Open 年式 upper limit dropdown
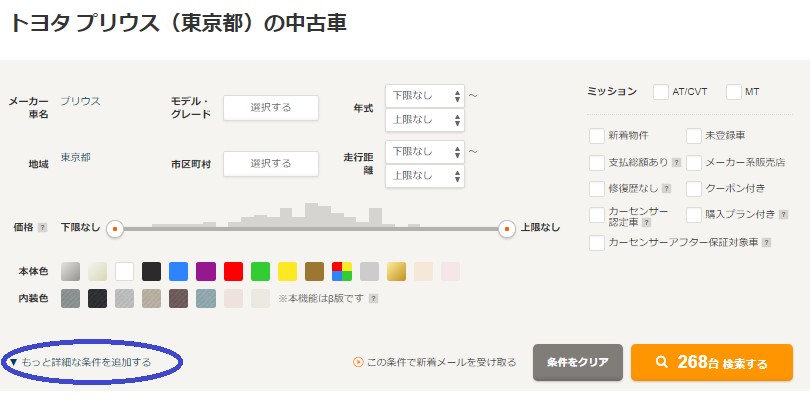The width and height of the screenshot is (810, 420). pos(425,120)
